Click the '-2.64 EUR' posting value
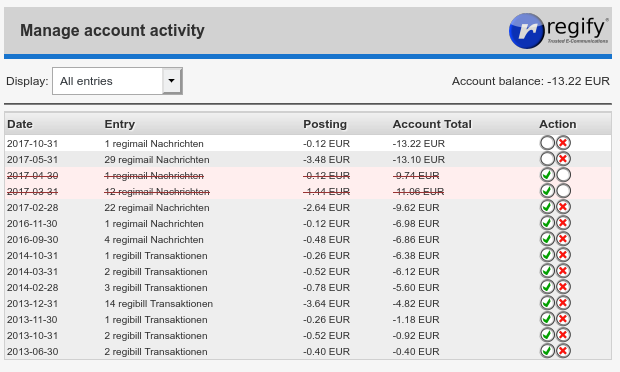The width and height of the screenshot is (620, 372). pos(326,208)
